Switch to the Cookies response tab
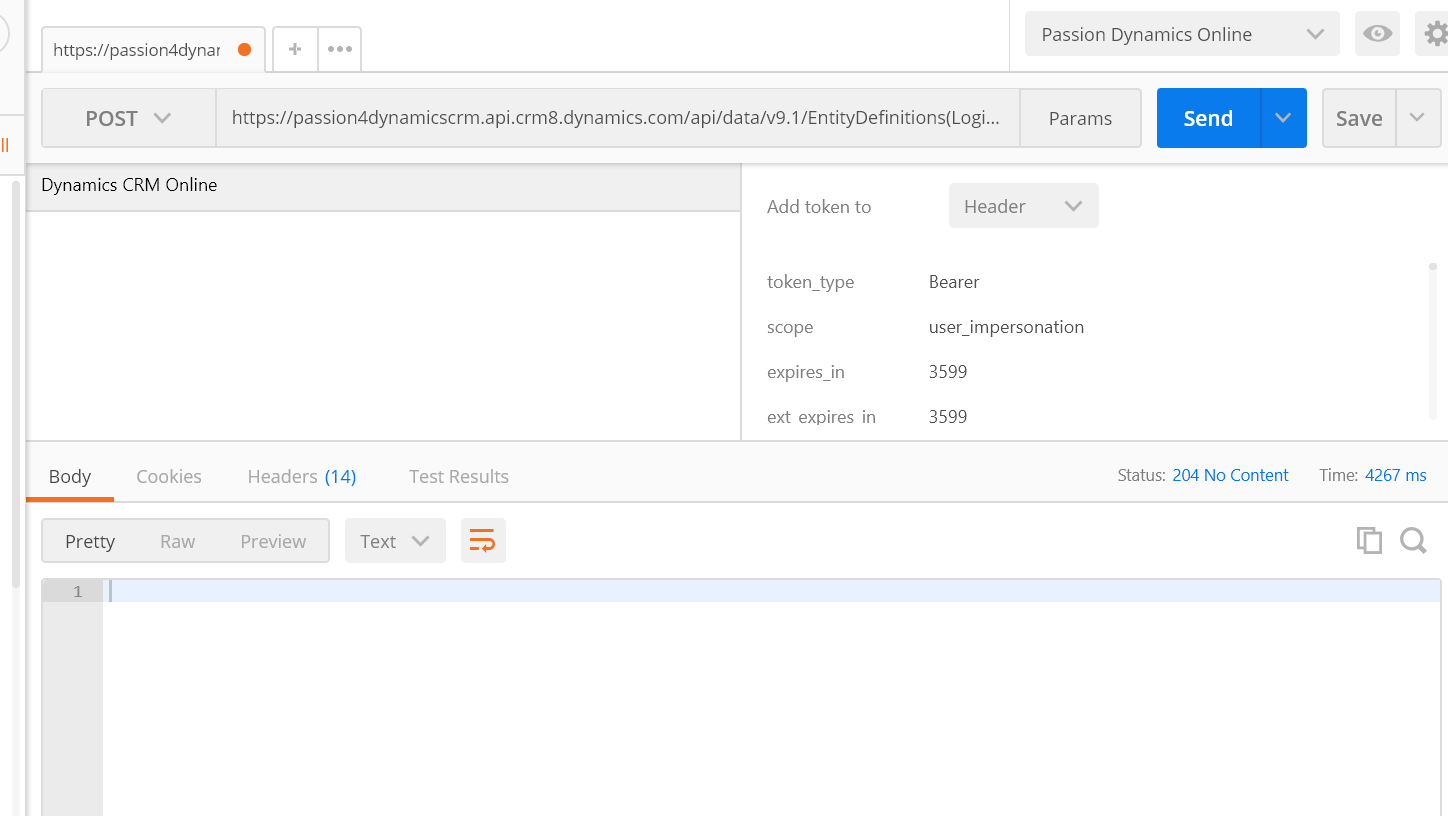 click(x=169, y=476)
